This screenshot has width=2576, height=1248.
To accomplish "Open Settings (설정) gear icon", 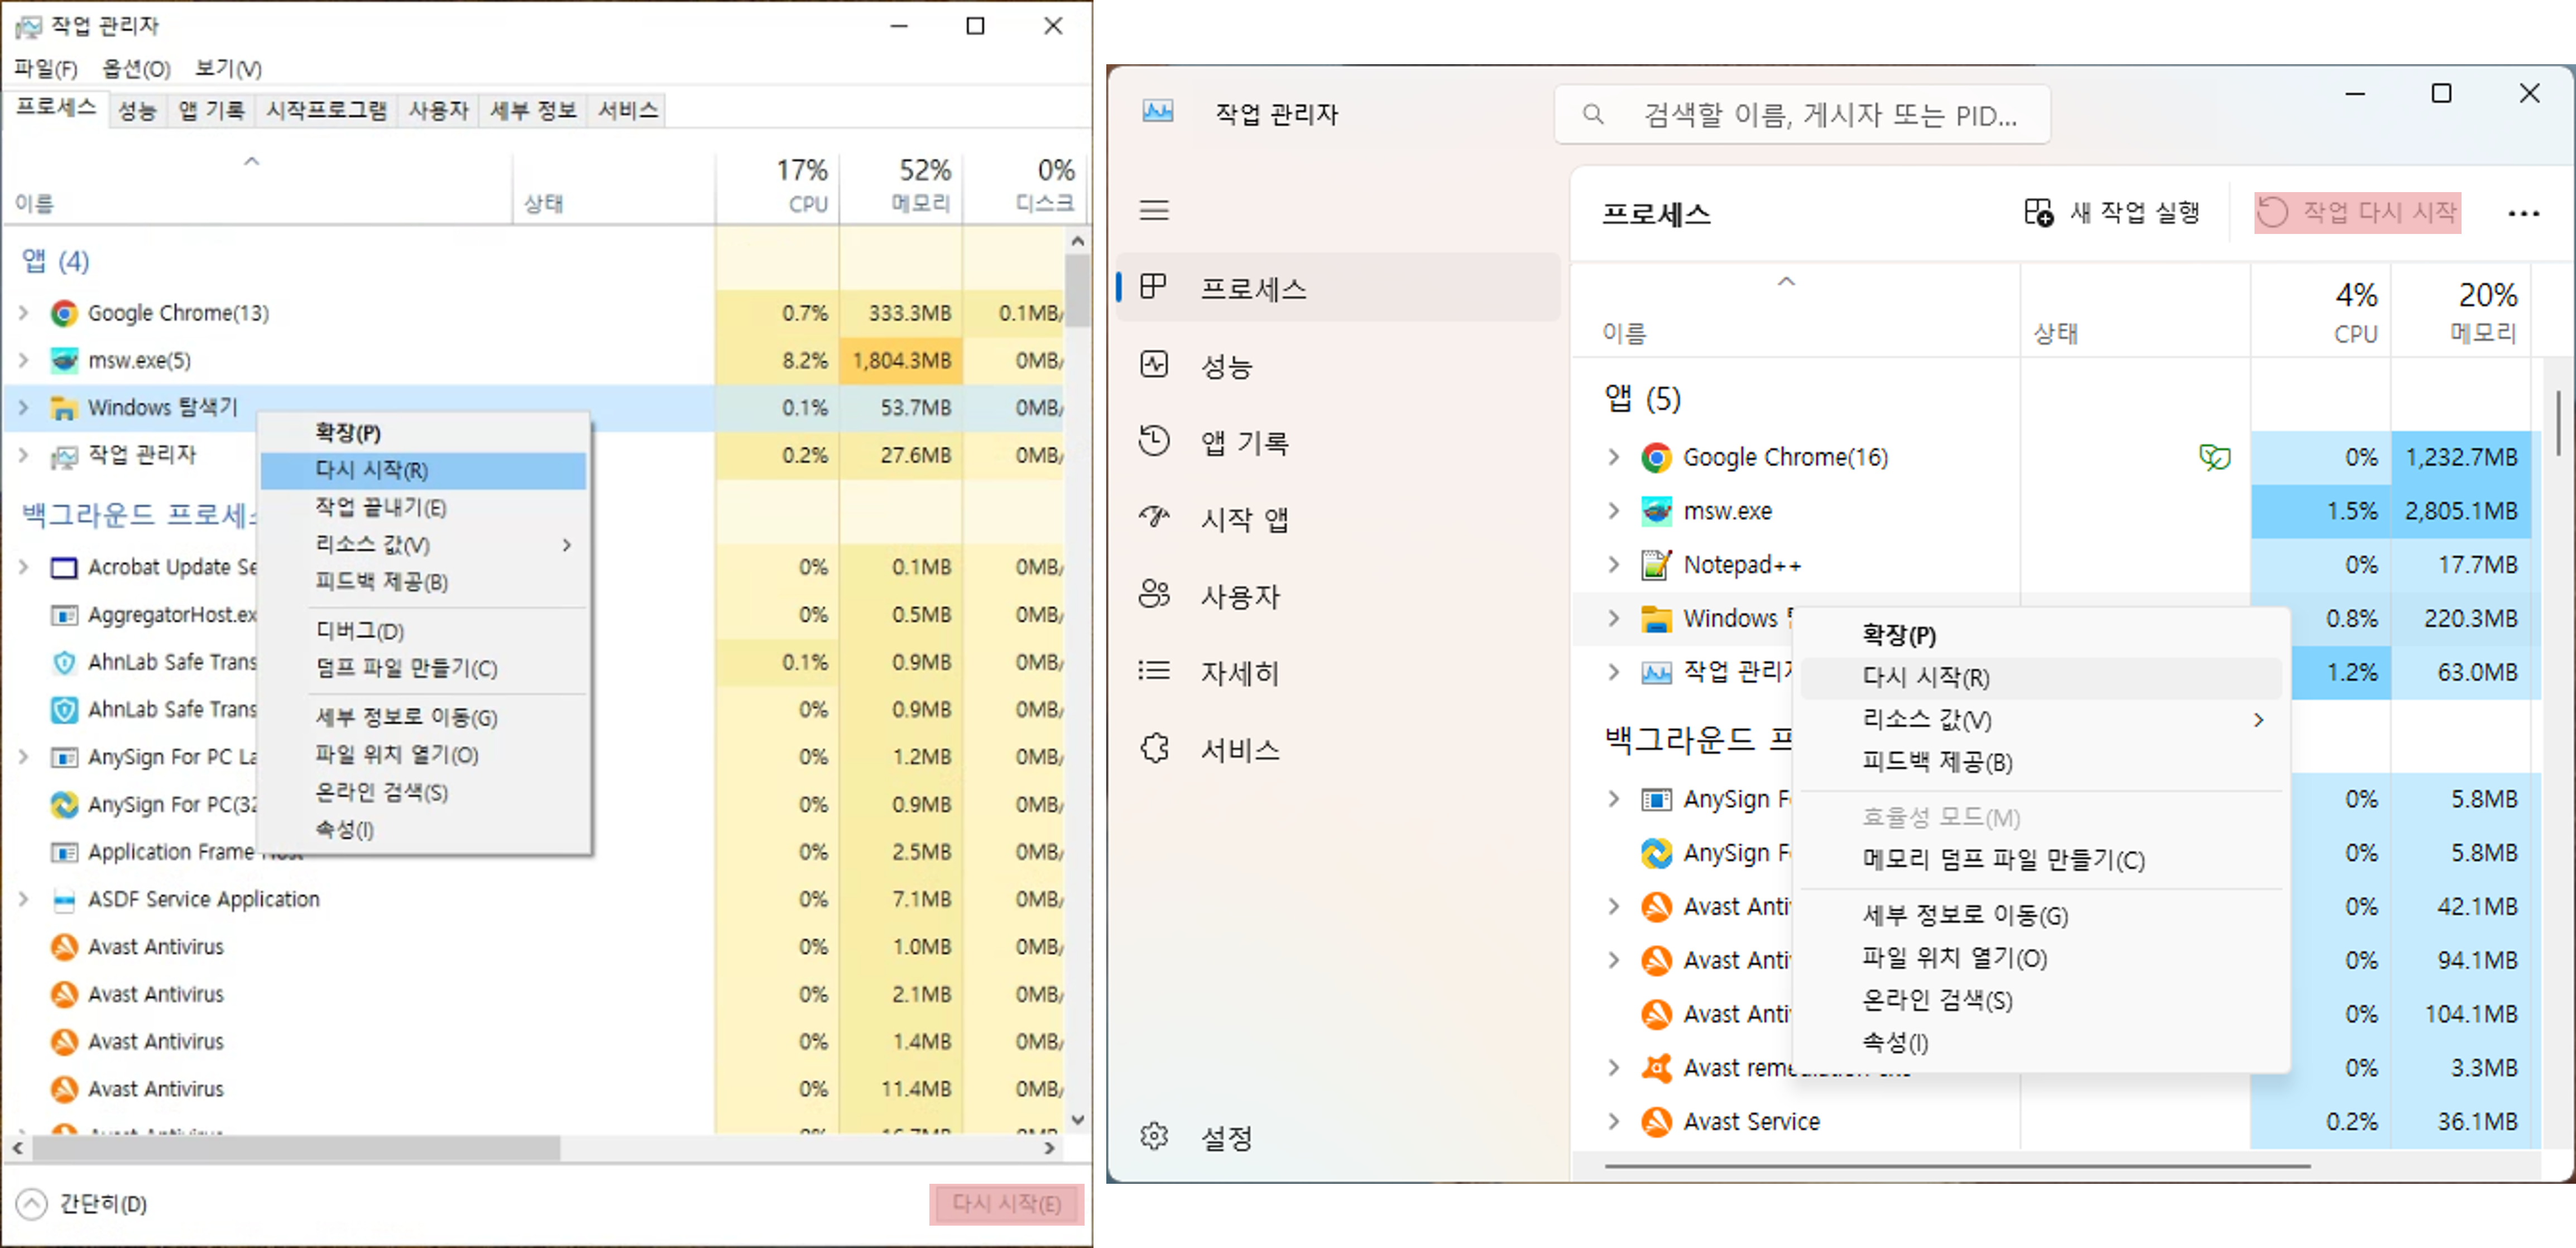I will (x=1154, y=1137).
